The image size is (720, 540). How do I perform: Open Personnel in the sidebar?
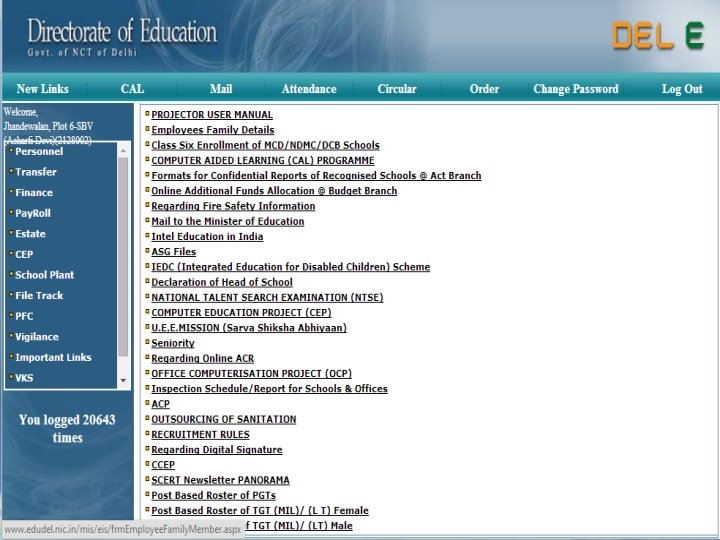[x=39, y=152]
